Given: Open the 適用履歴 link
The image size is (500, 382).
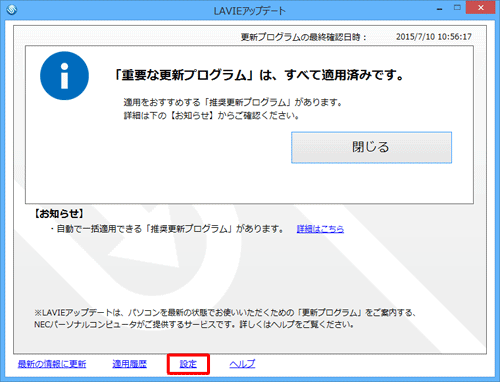Looking at the screenshot, I should [x=129, y=364].
